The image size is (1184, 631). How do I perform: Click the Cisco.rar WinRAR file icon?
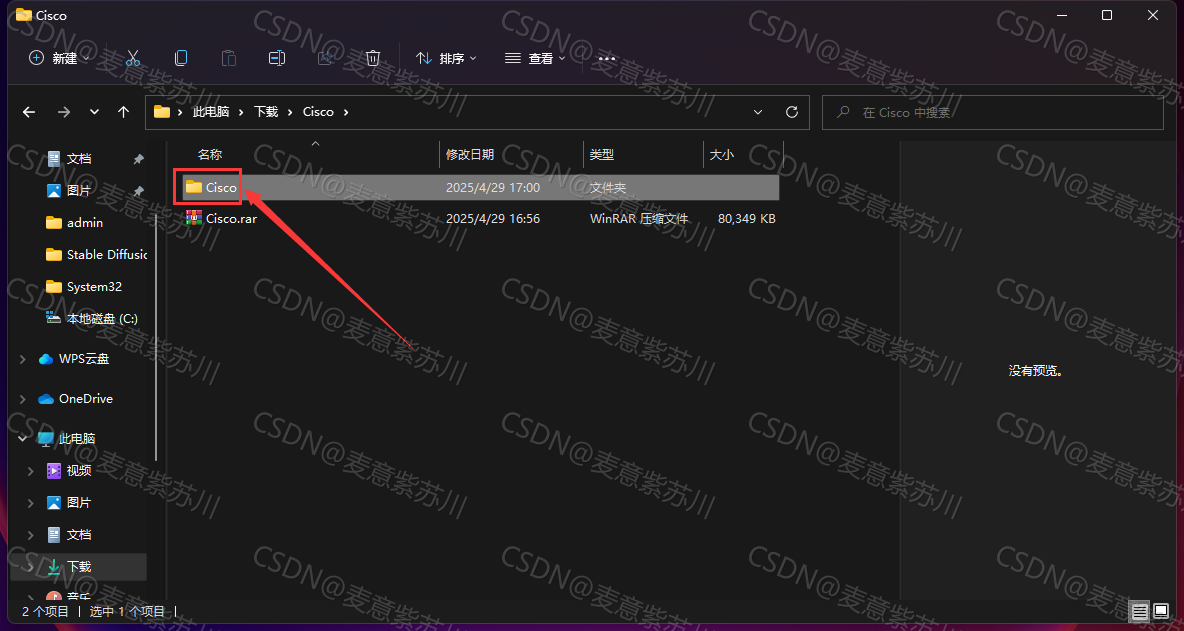pyautogui.click(x=194, y=218)
